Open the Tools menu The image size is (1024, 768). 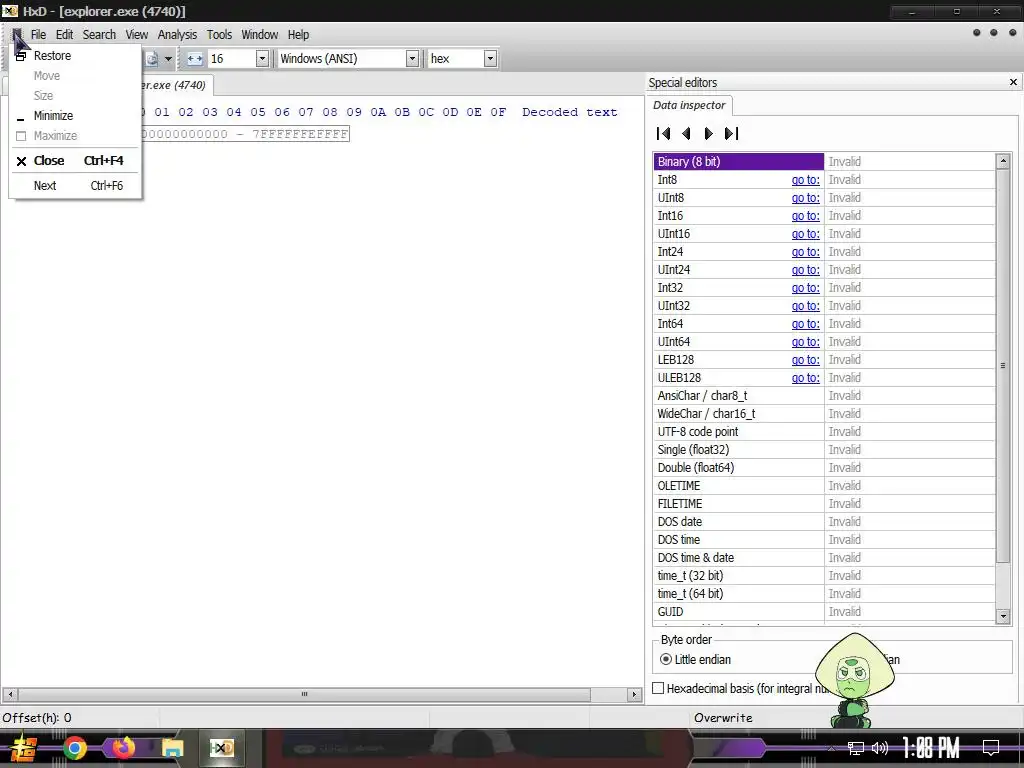[x=219, y=35]
